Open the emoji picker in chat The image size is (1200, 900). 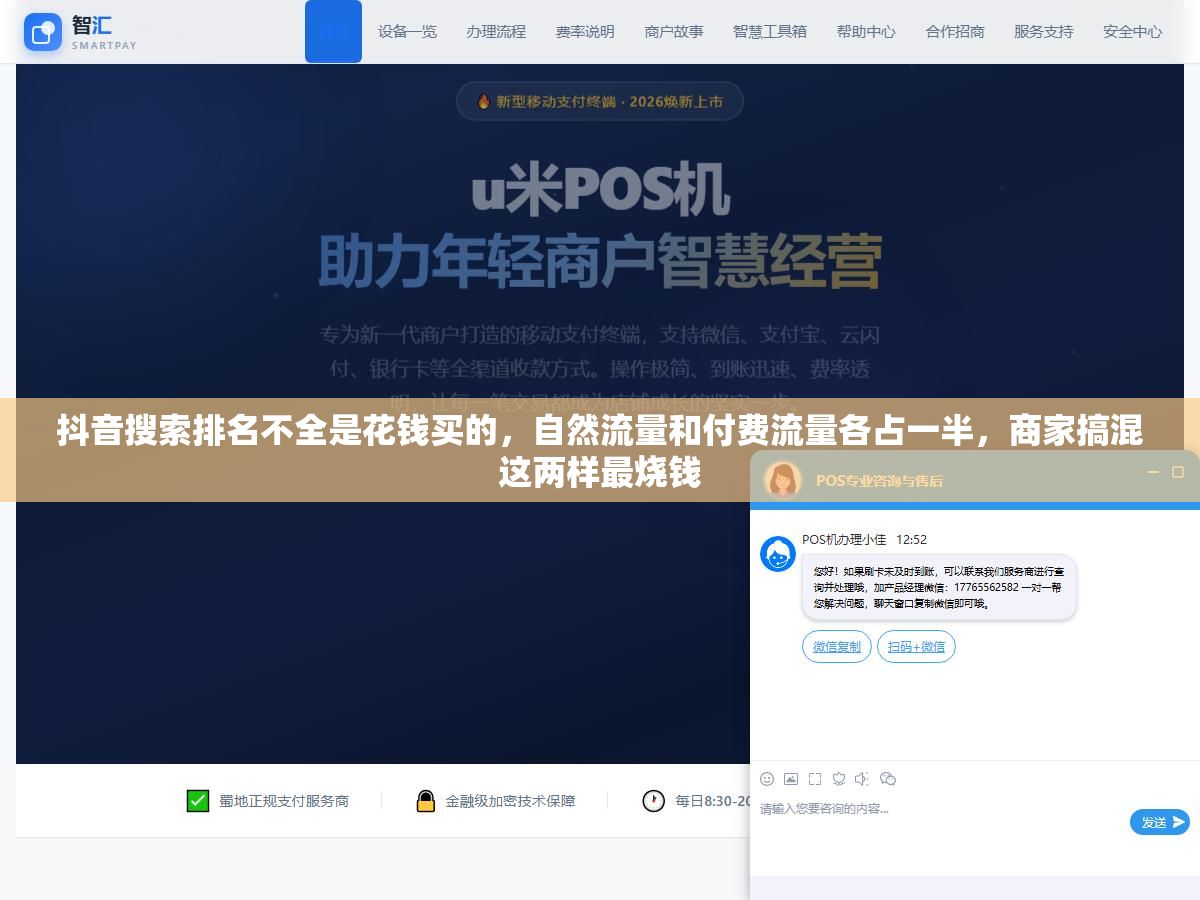point(767,779)
